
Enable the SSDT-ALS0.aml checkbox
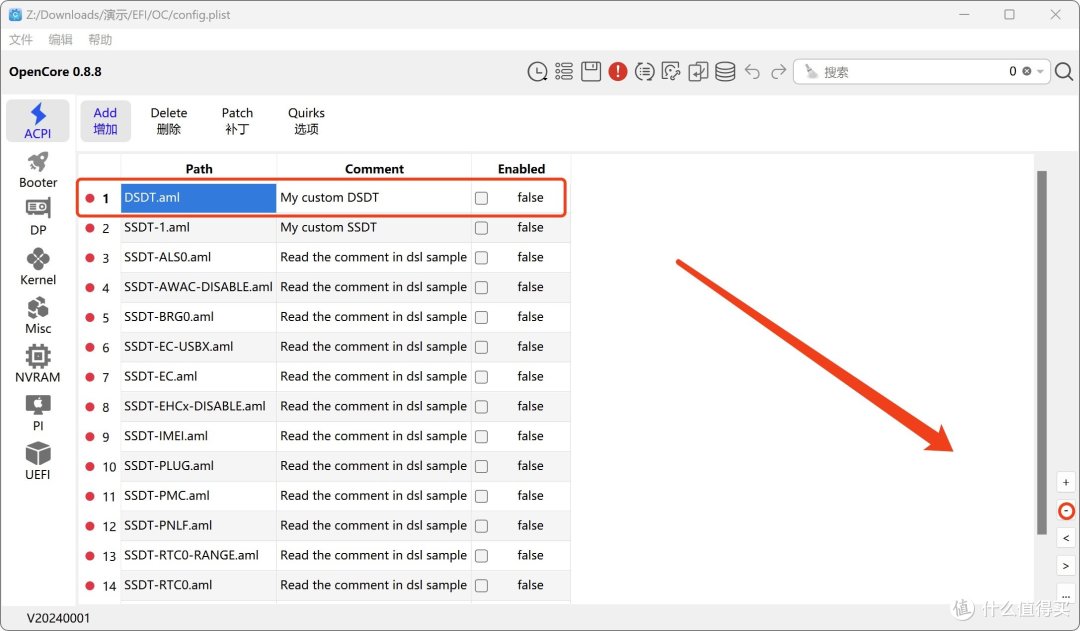pyautogui.click(x=481, y=258)
